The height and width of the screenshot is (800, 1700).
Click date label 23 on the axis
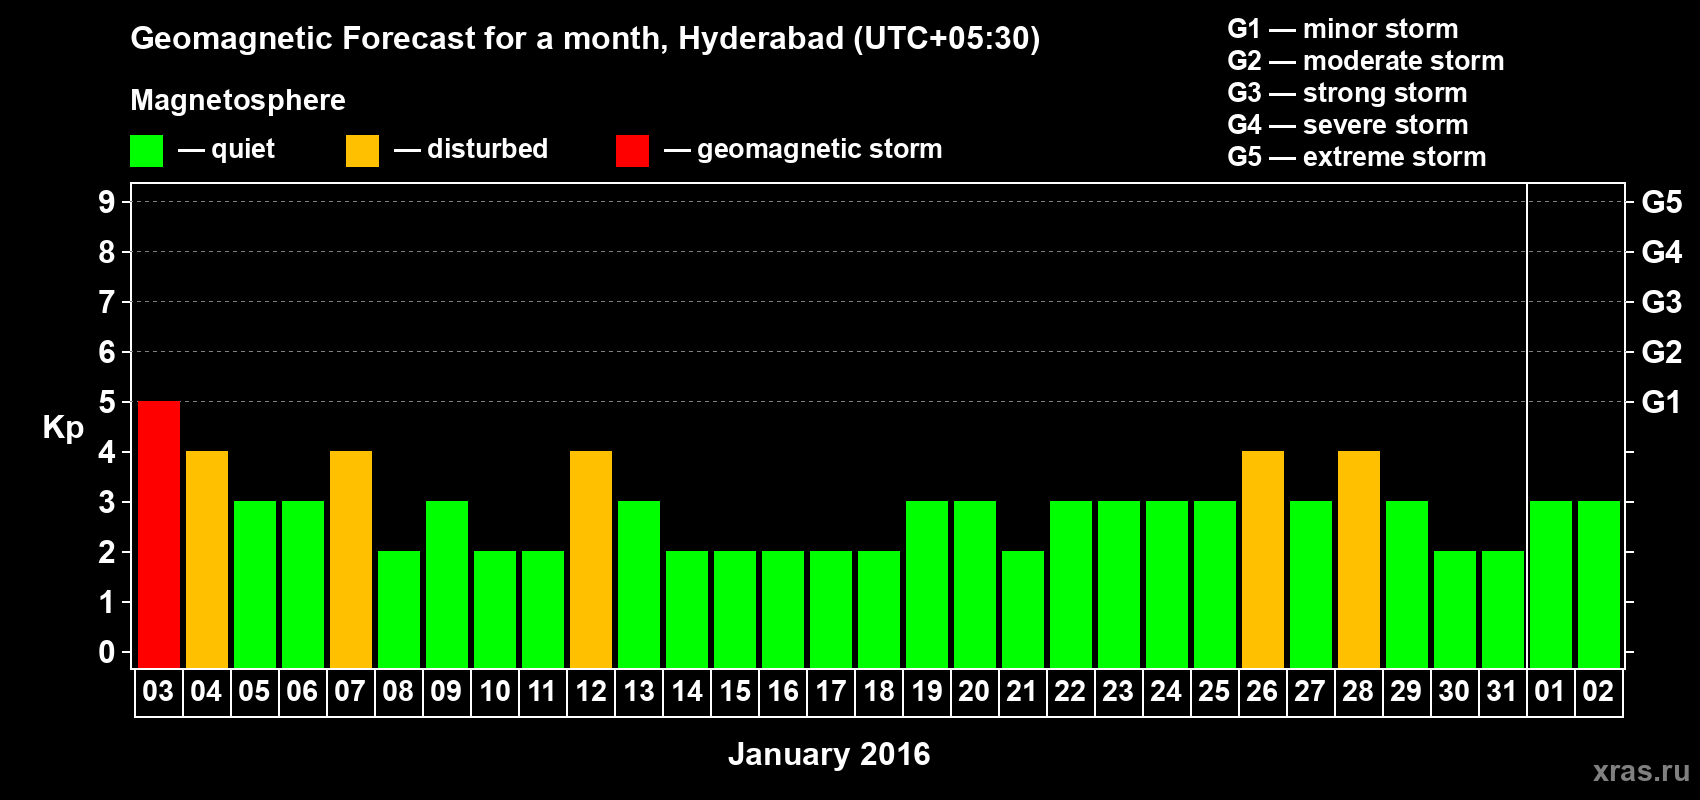[x=1118, y=692]
